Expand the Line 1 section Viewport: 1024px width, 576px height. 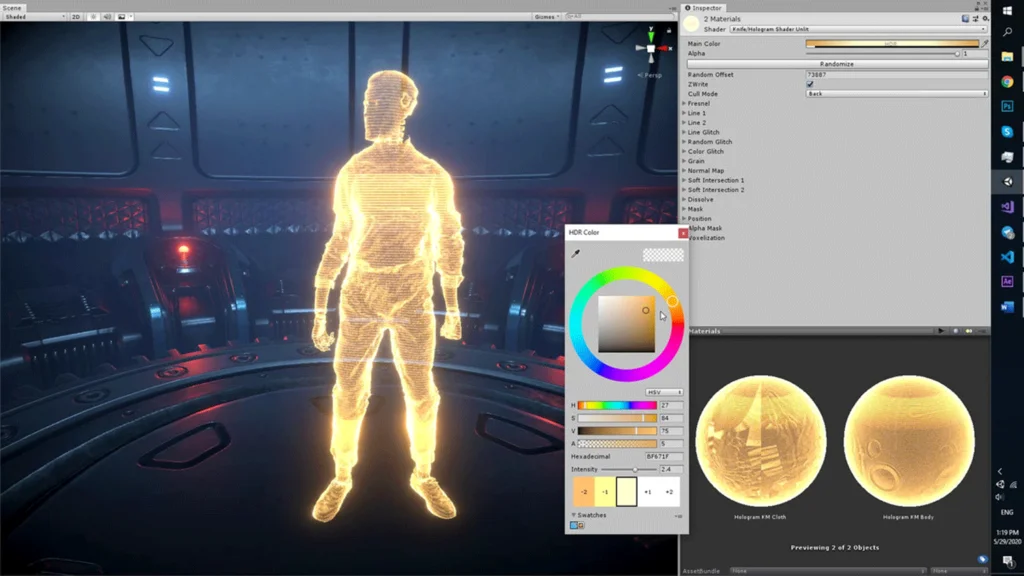tap(695, 113)
